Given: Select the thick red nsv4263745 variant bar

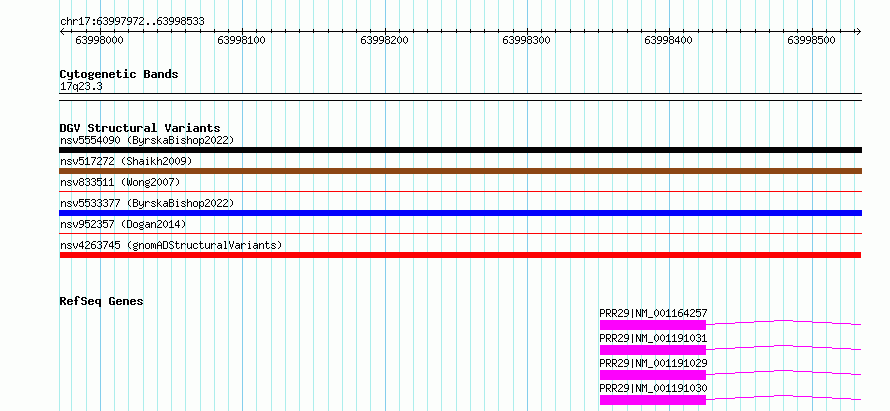Looking at the screenshot, I should [x=460, y=255].
